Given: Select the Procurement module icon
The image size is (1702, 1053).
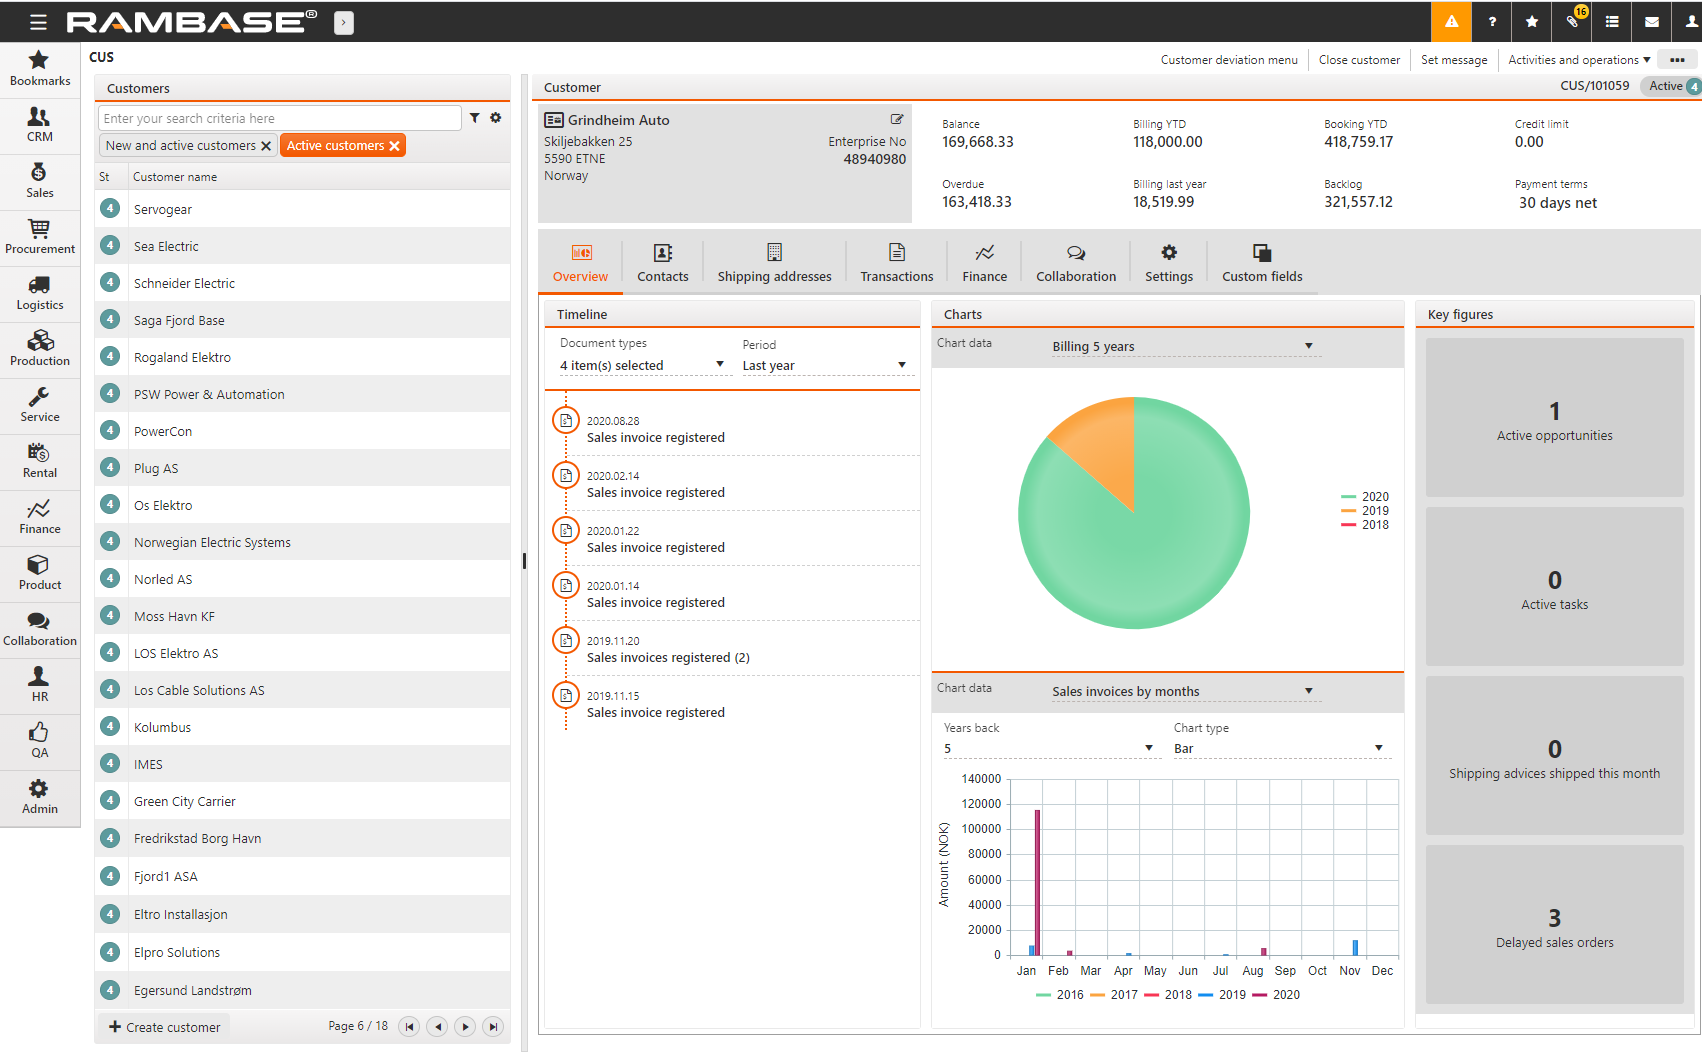Looking at the screenshot, I should coord(40,236).
